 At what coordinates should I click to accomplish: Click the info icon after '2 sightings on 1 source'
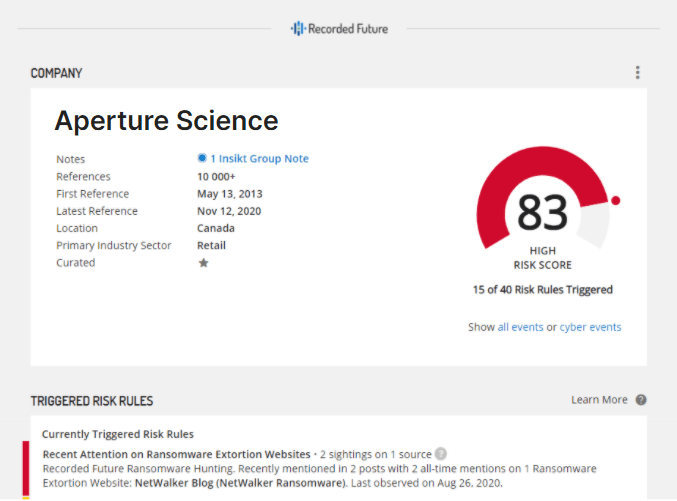pyautogui.click(x=441, y=454)
